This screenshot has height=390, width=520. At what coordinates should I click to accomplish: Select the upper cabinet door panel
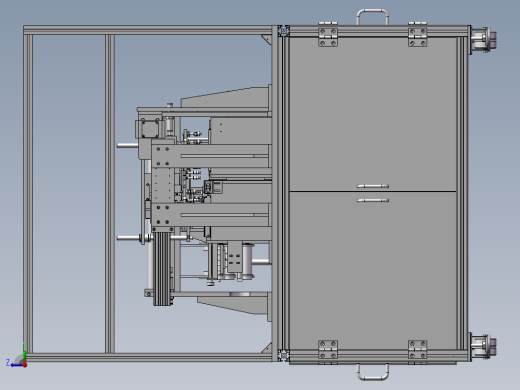[373, 114]
